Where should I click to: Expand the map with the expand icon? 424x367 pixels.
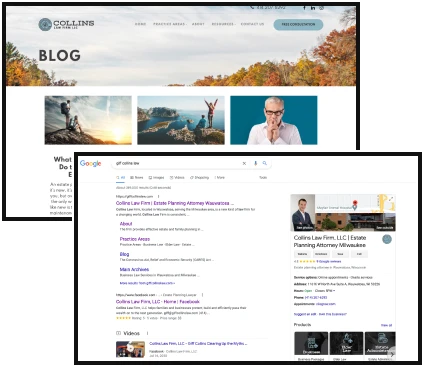click(x=391, y=199)
